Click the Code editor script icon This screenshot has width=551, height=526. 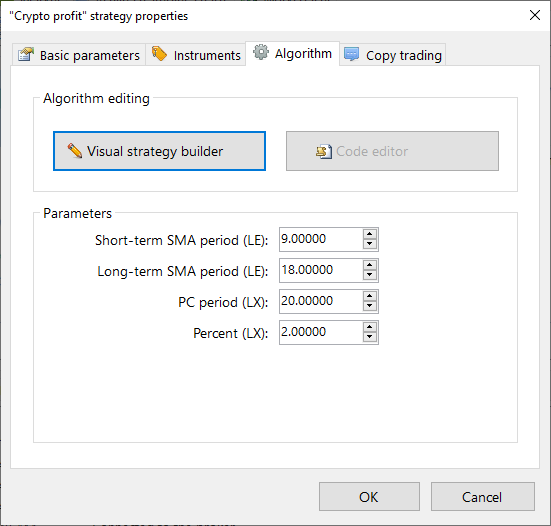[x=324, y=152]
